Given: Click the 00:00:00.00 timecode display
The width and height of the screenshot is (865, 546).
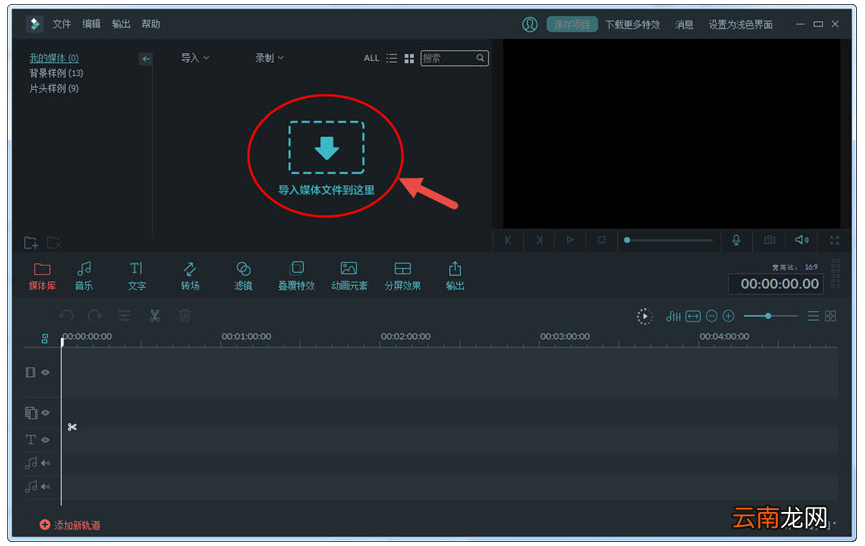Looking at the screenshot, I should (777, 284).
